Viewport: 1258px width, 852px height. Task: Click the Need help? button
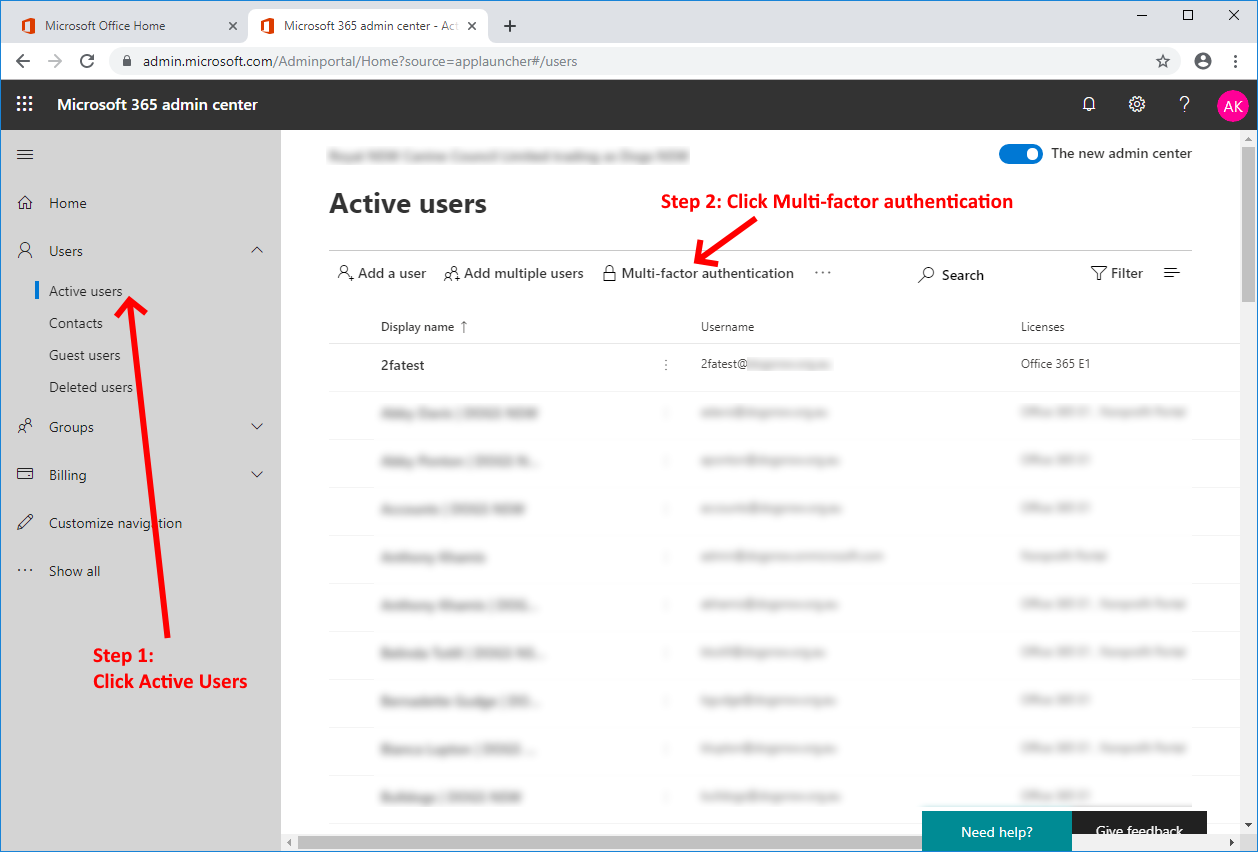[996, 831]
